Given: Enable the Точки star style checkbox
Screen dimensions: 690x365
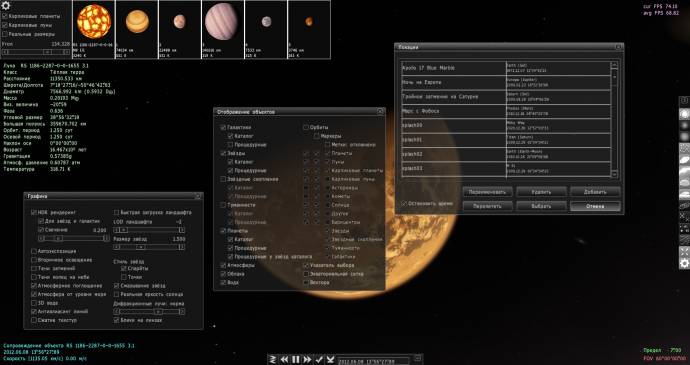Looking at the screenshot, I should pos(124,277).
